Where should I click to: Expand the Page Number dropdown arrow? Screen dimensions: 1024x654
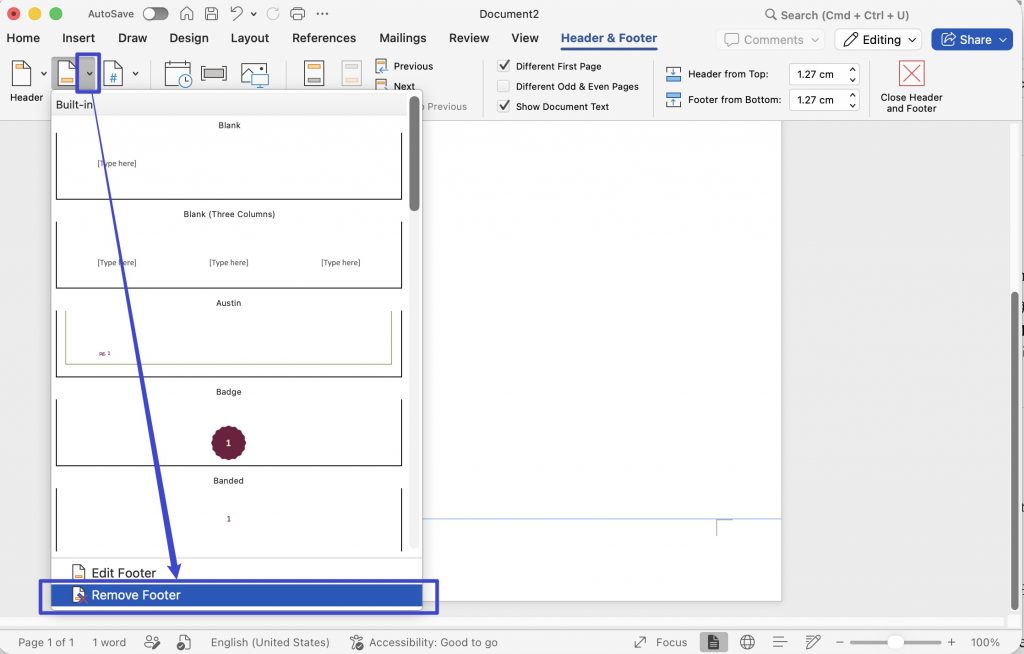[135, 73]
